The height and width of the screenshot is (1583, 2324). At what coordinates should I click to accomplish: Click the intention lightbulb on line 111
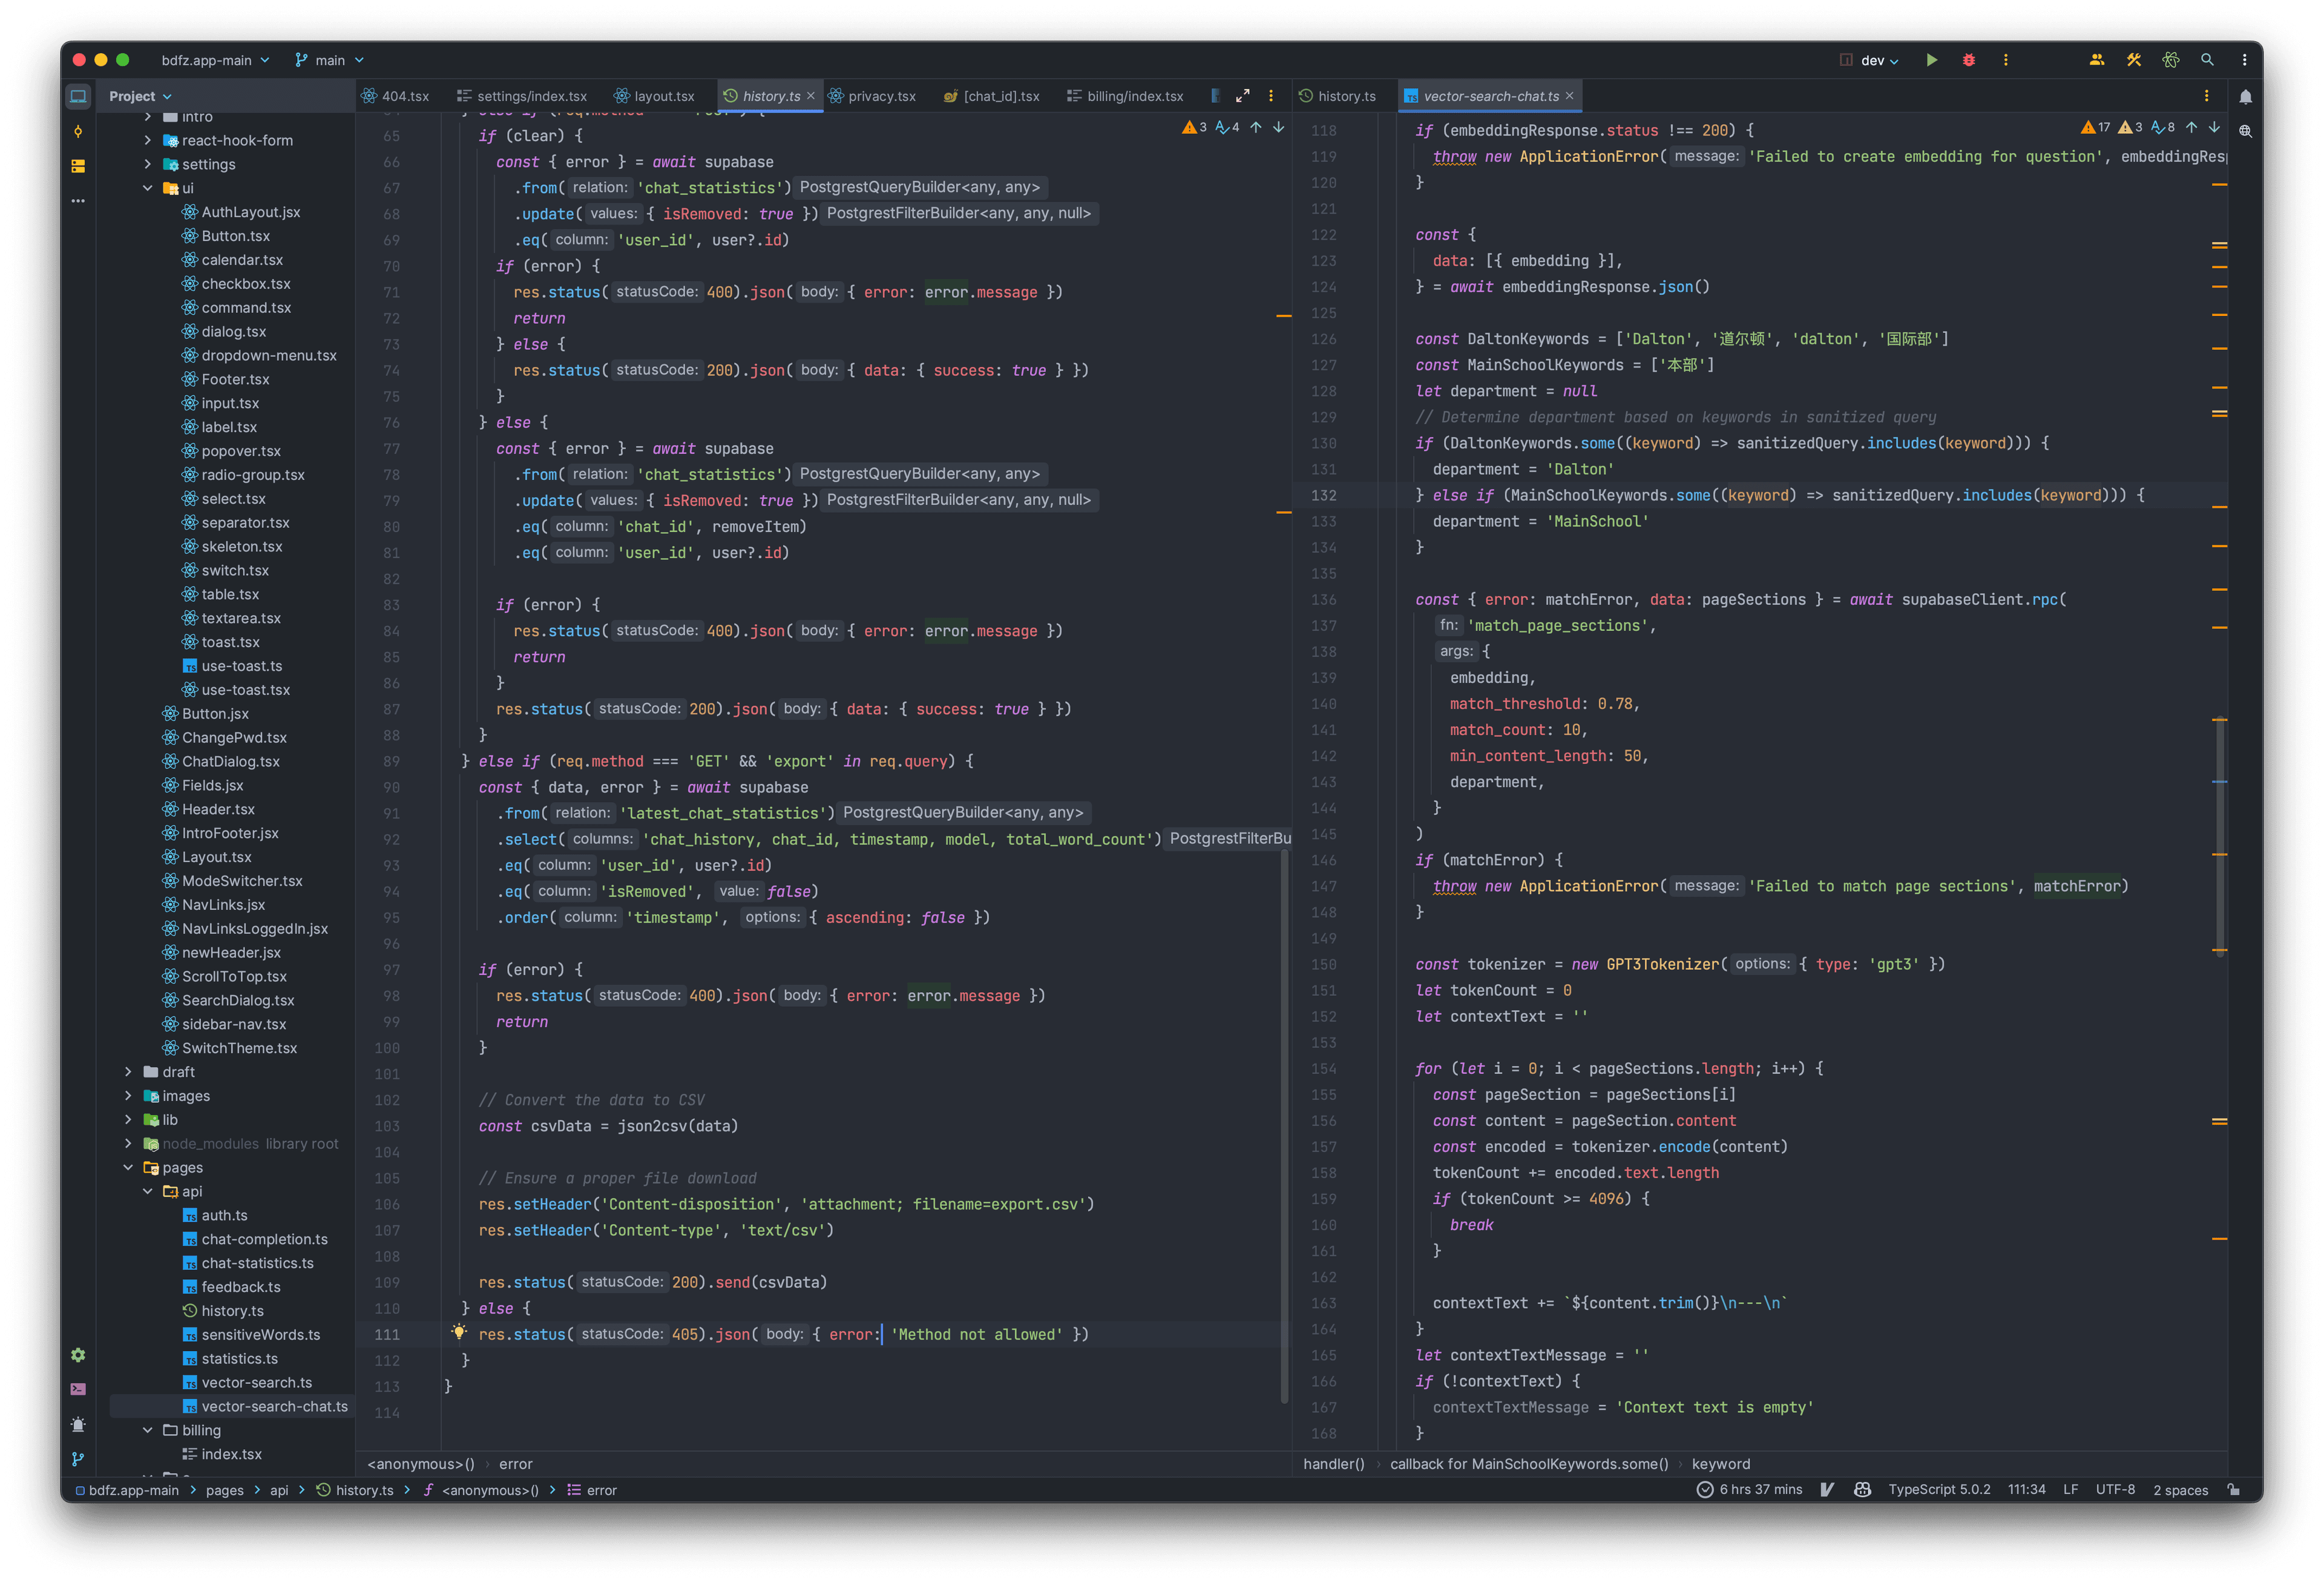[x=459, y=1332]
